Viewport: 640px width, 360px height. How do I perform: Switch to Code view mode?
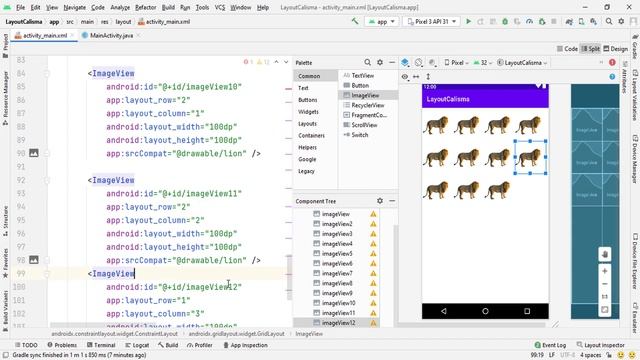coord(568,49)
